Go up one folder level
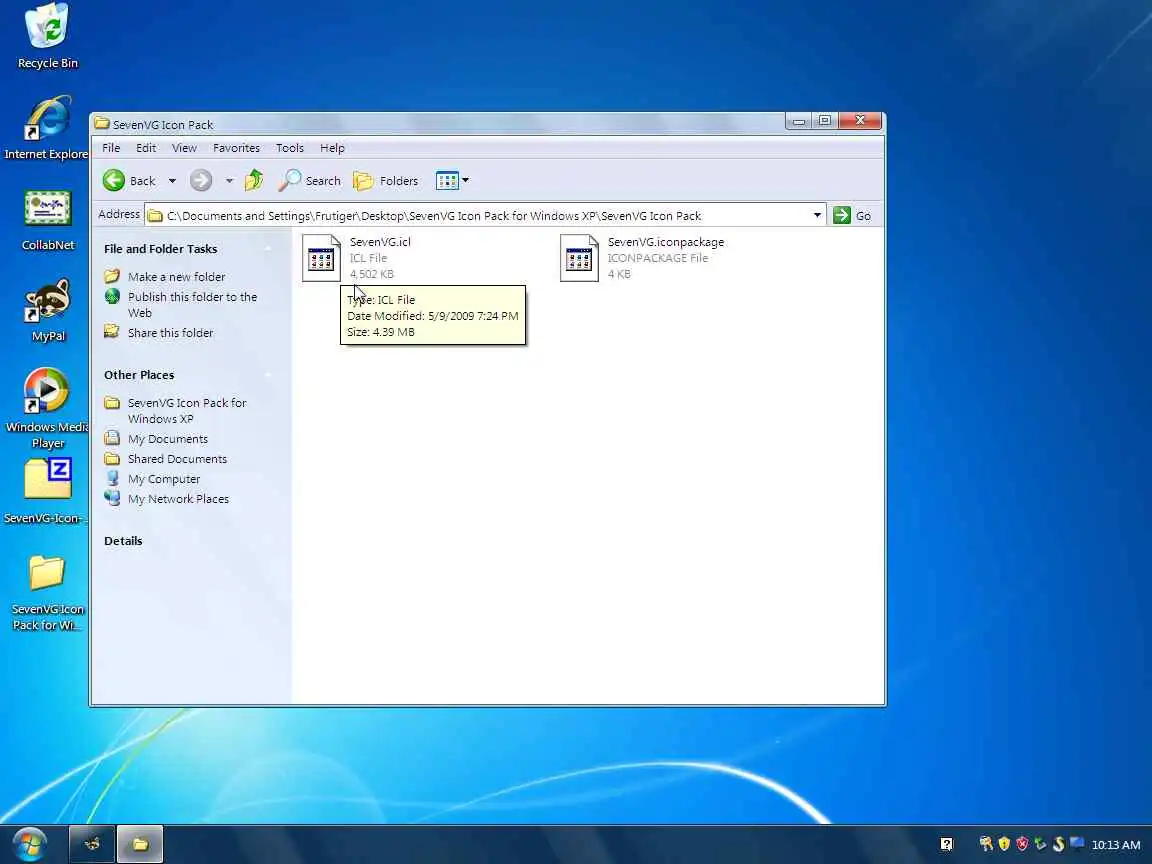 pos(254,180)
